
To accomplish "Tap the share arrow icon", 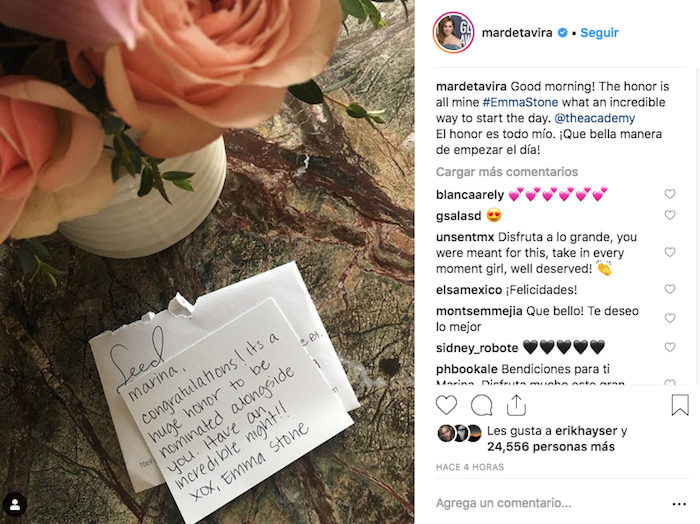I will 516,405.
